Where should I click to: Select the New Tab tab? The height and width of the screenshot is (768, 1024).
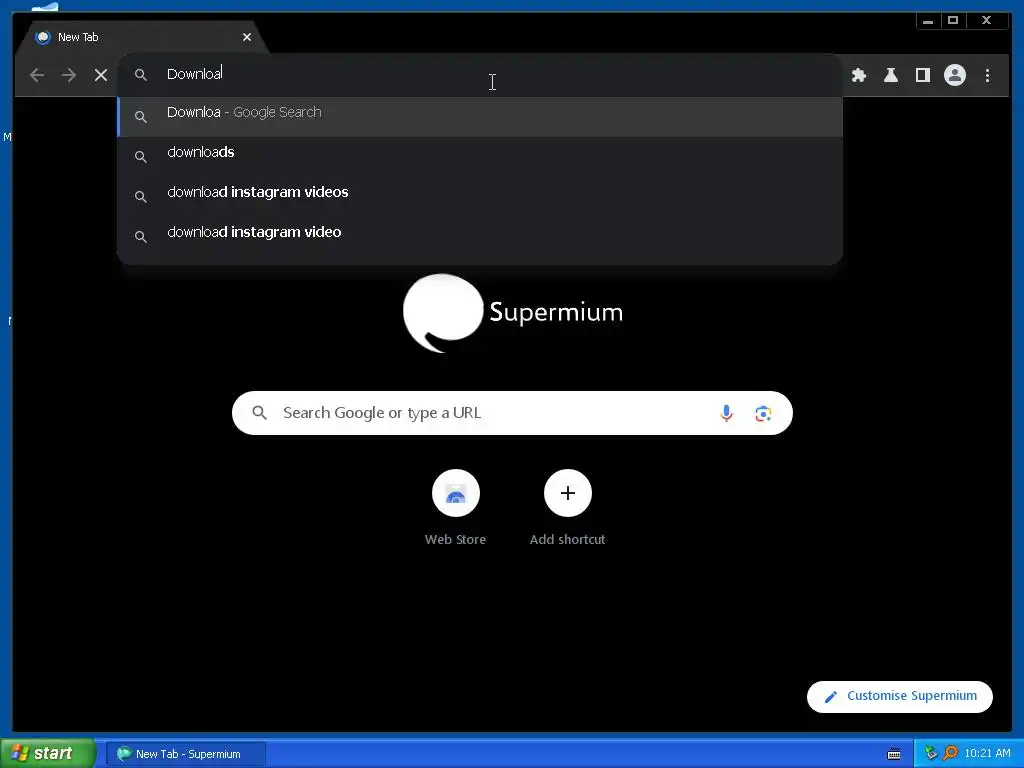click(x=140, y=37)
